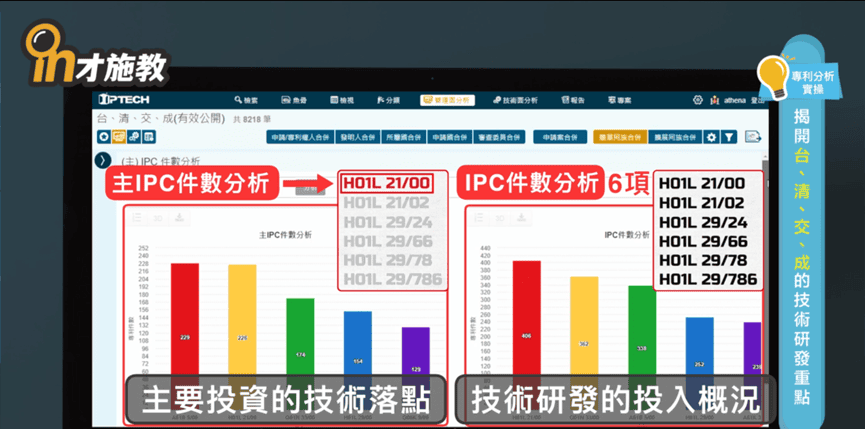Click the red 229 bar in left chart

pos(184,320)
